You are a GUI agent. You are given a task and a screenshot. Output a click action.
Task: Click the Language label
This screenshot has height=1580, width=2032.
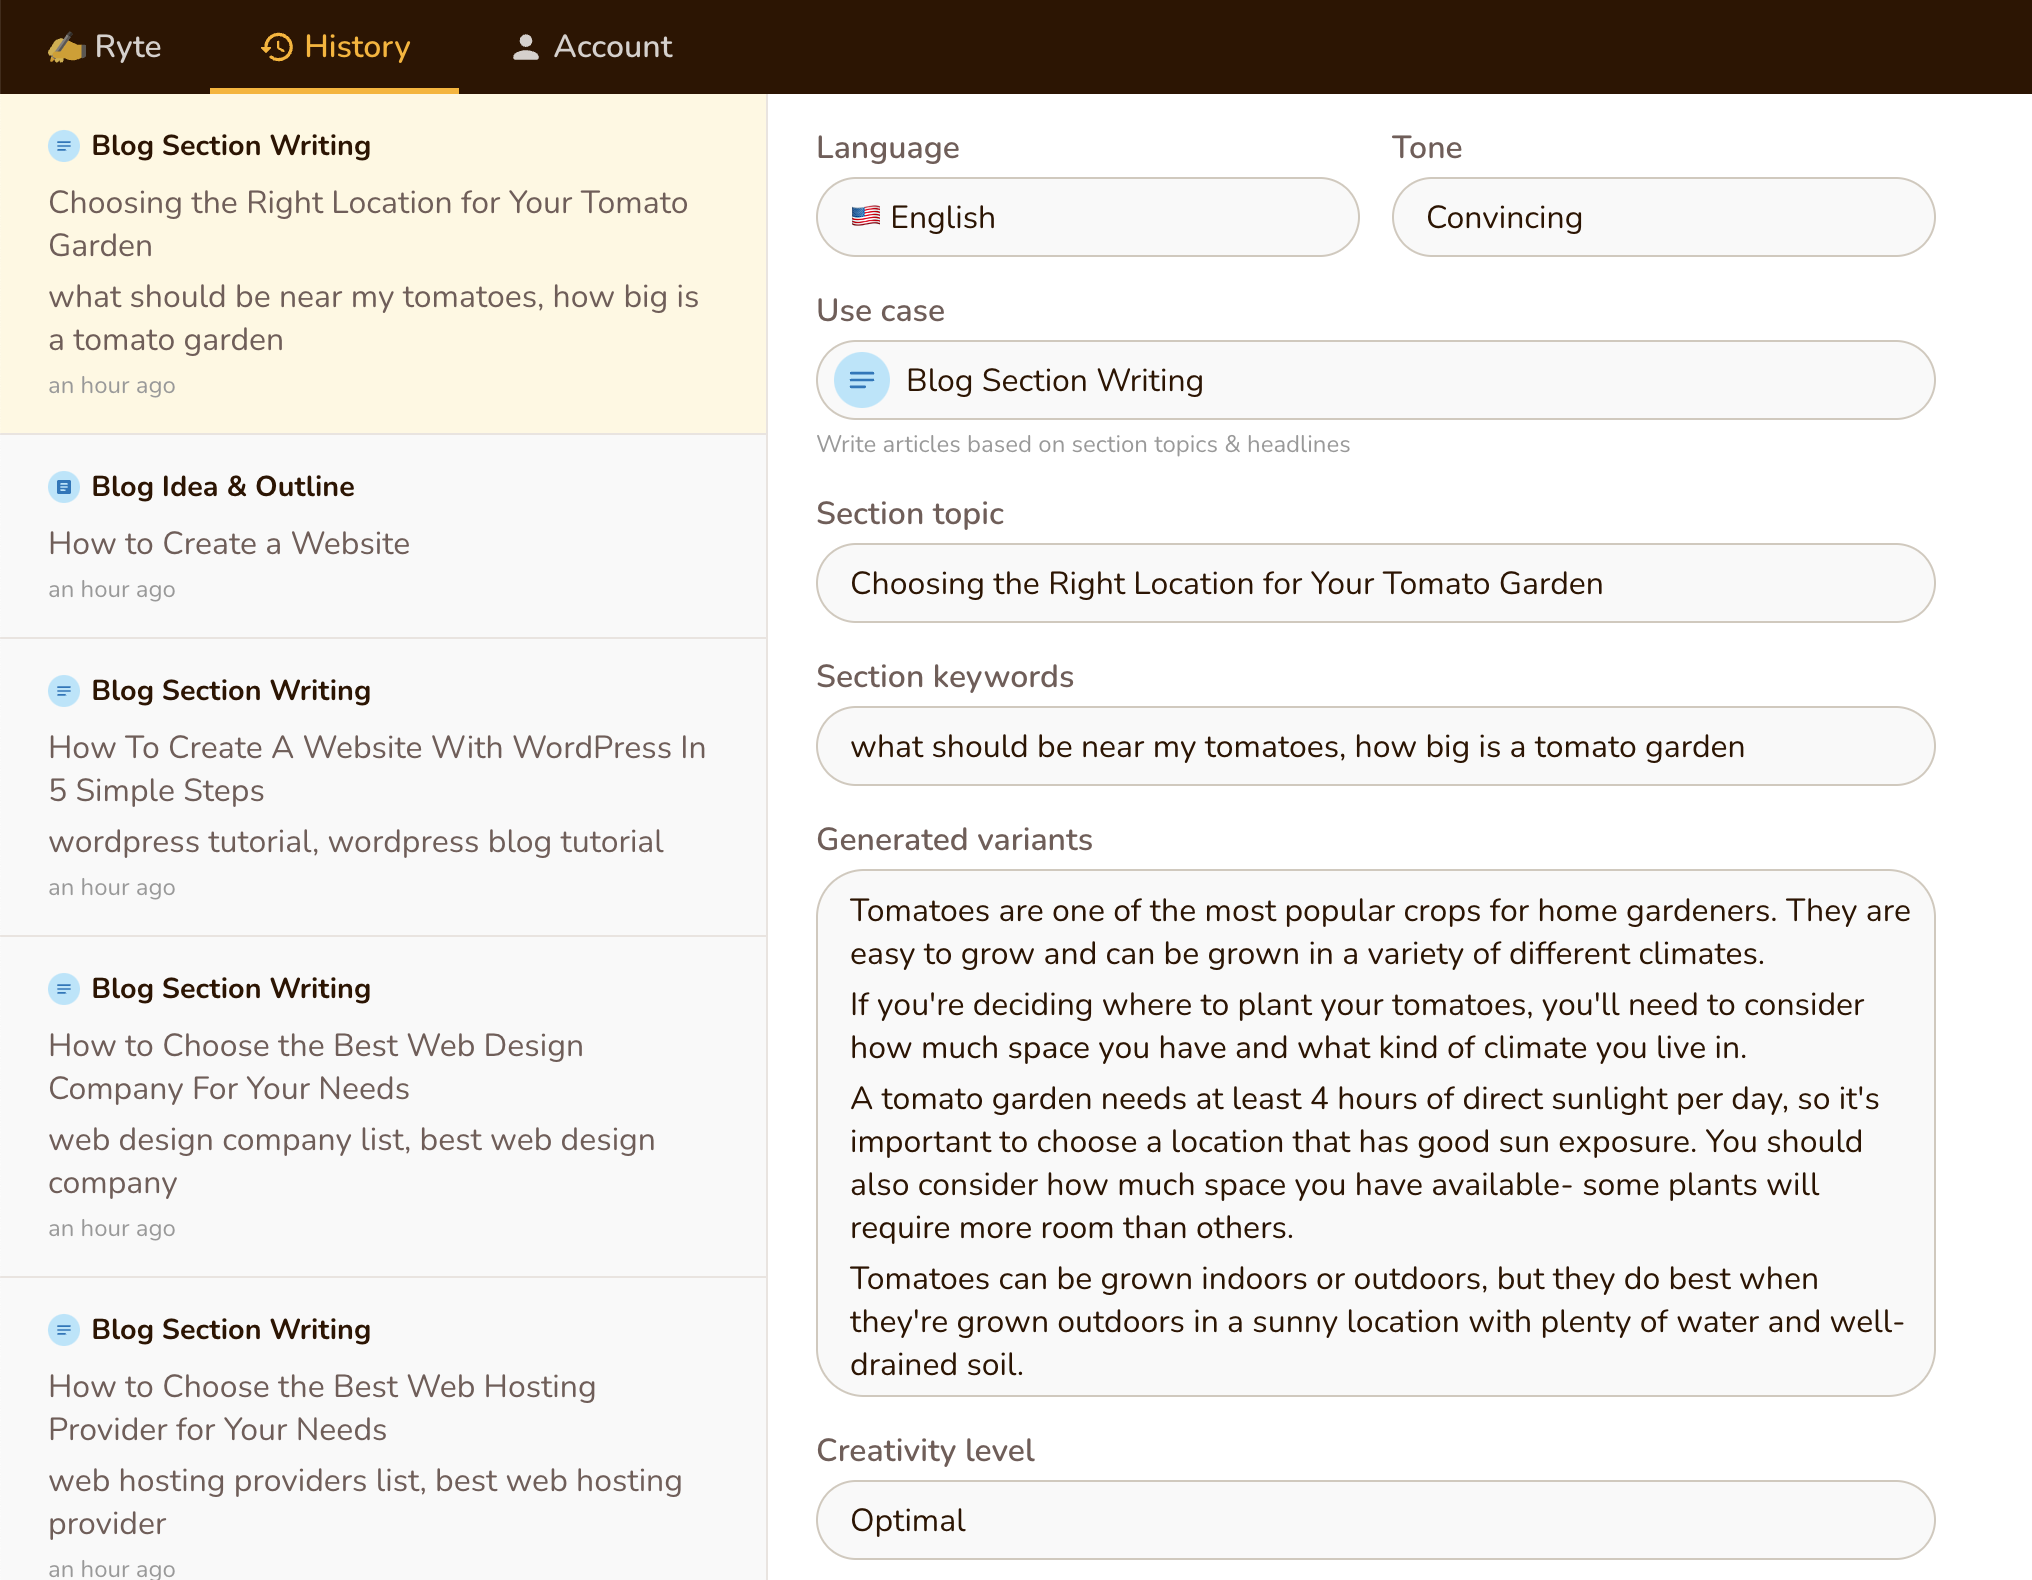tap(888, 147)
